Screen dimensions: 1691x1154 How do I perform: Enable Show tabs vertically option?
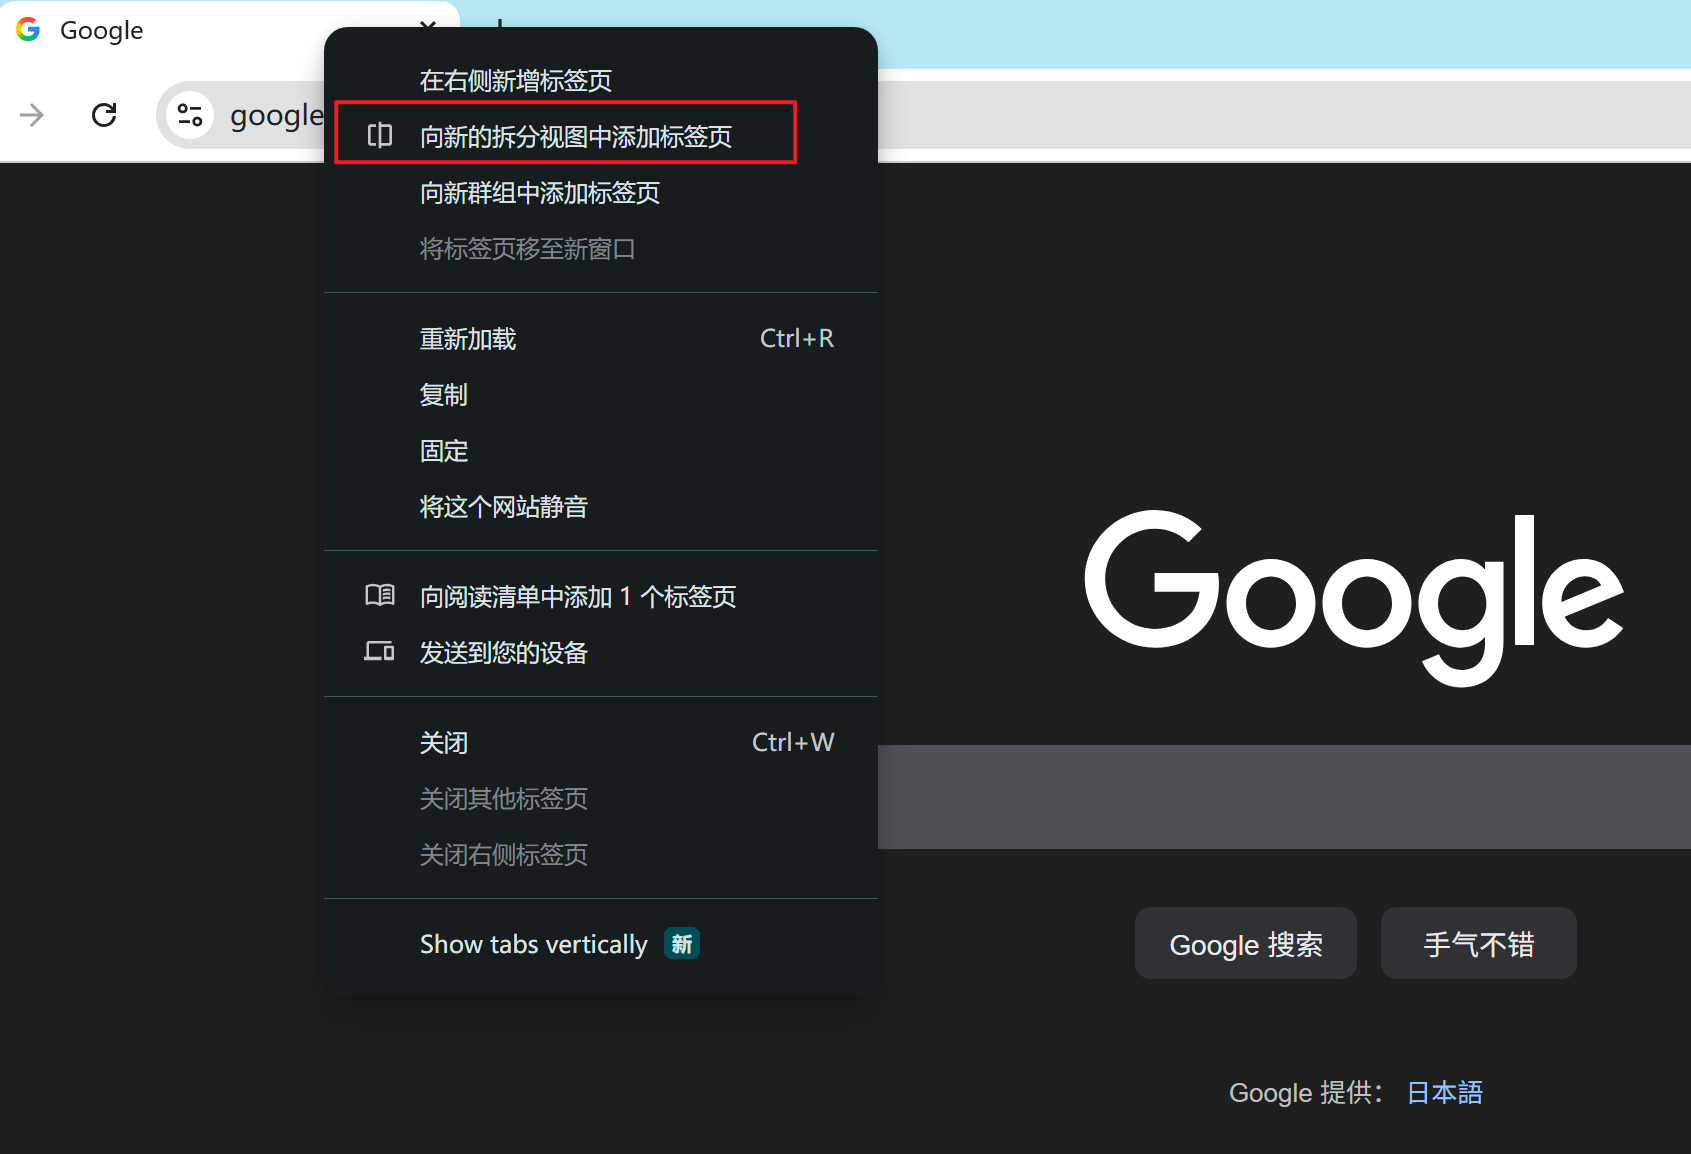(534, 945)
